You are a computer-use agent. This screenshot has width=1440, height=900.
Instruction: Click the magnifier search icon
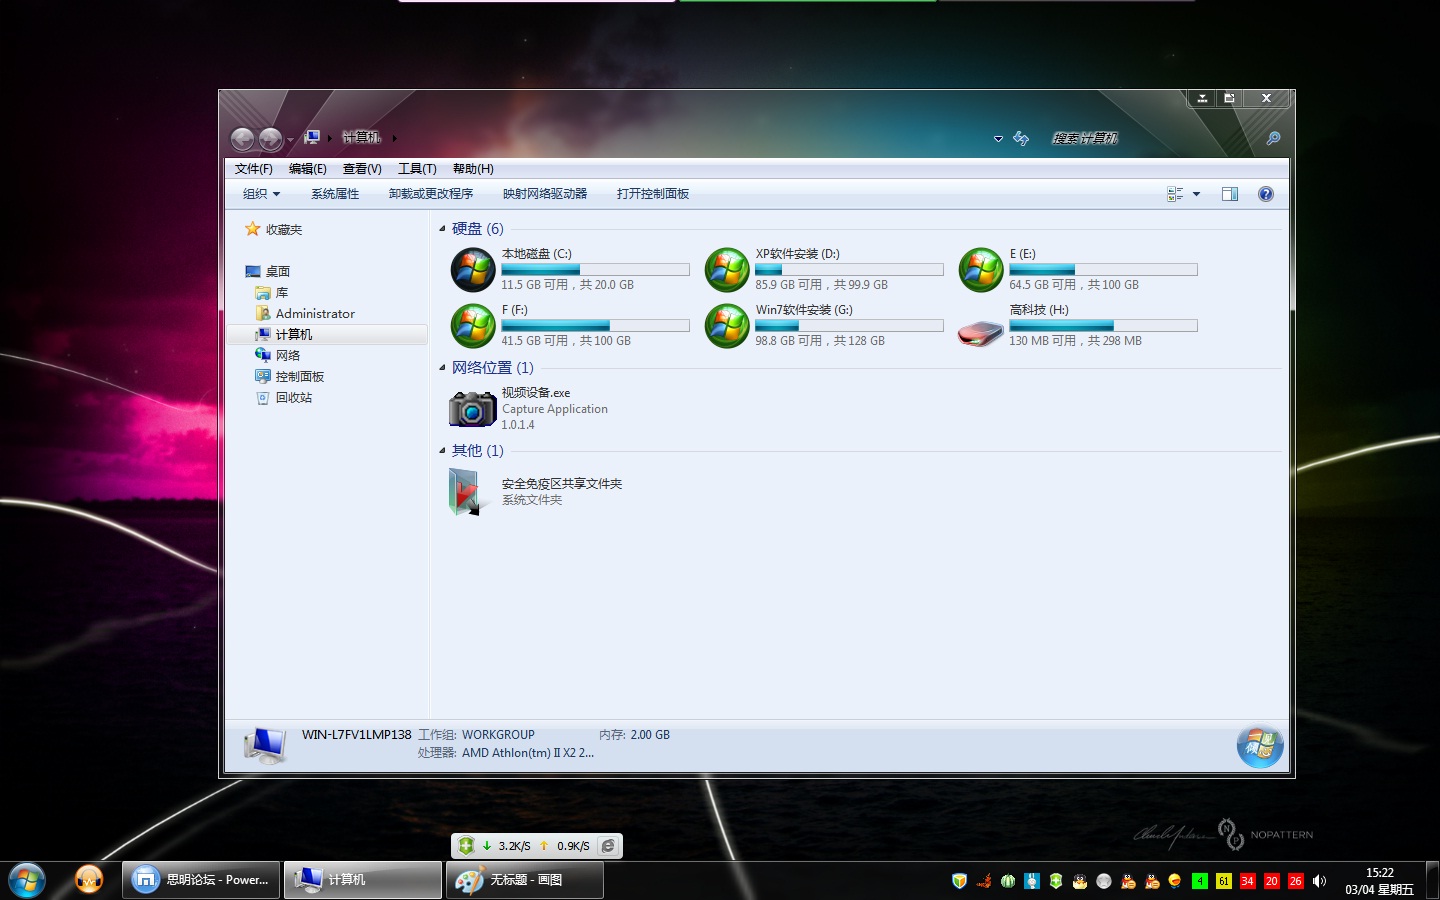[1273, 138]
